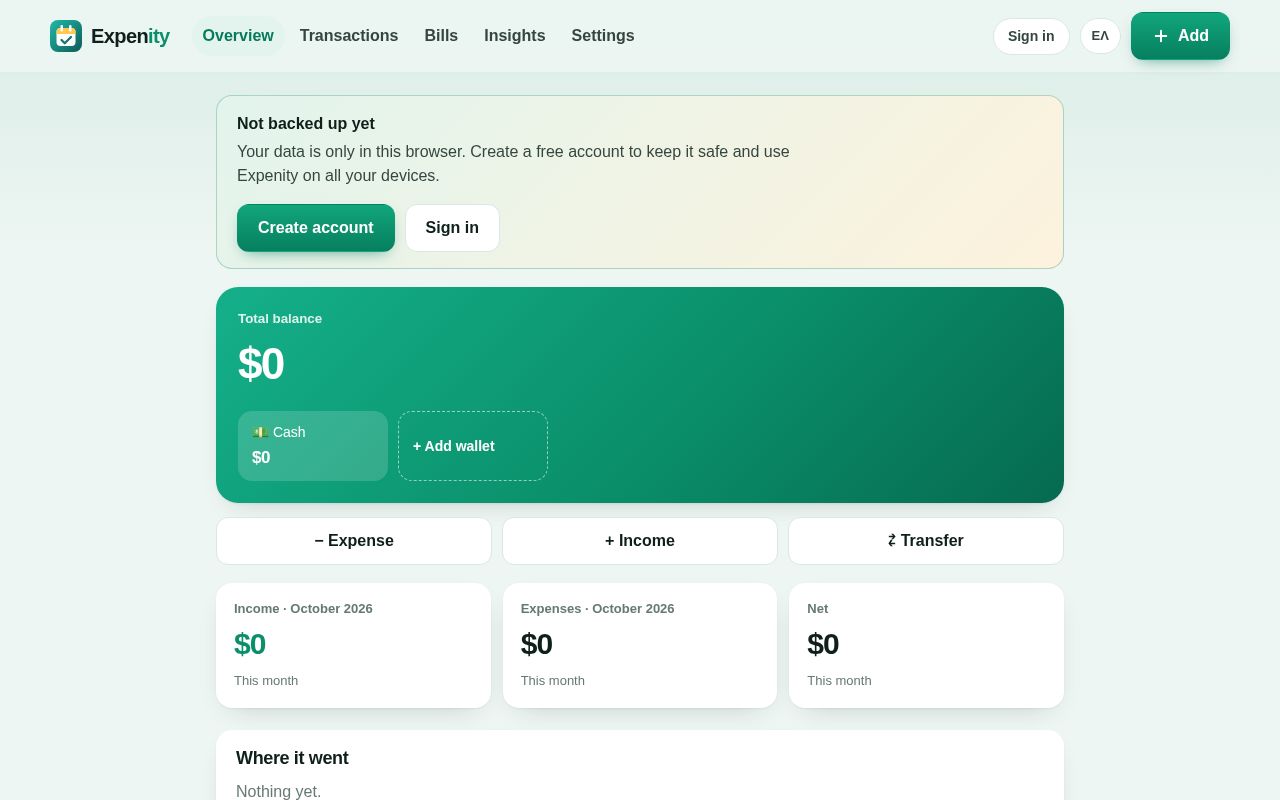1280x800 pixels.
Task: Click Sign in inside the backup banner
Action: click(452, 228)
